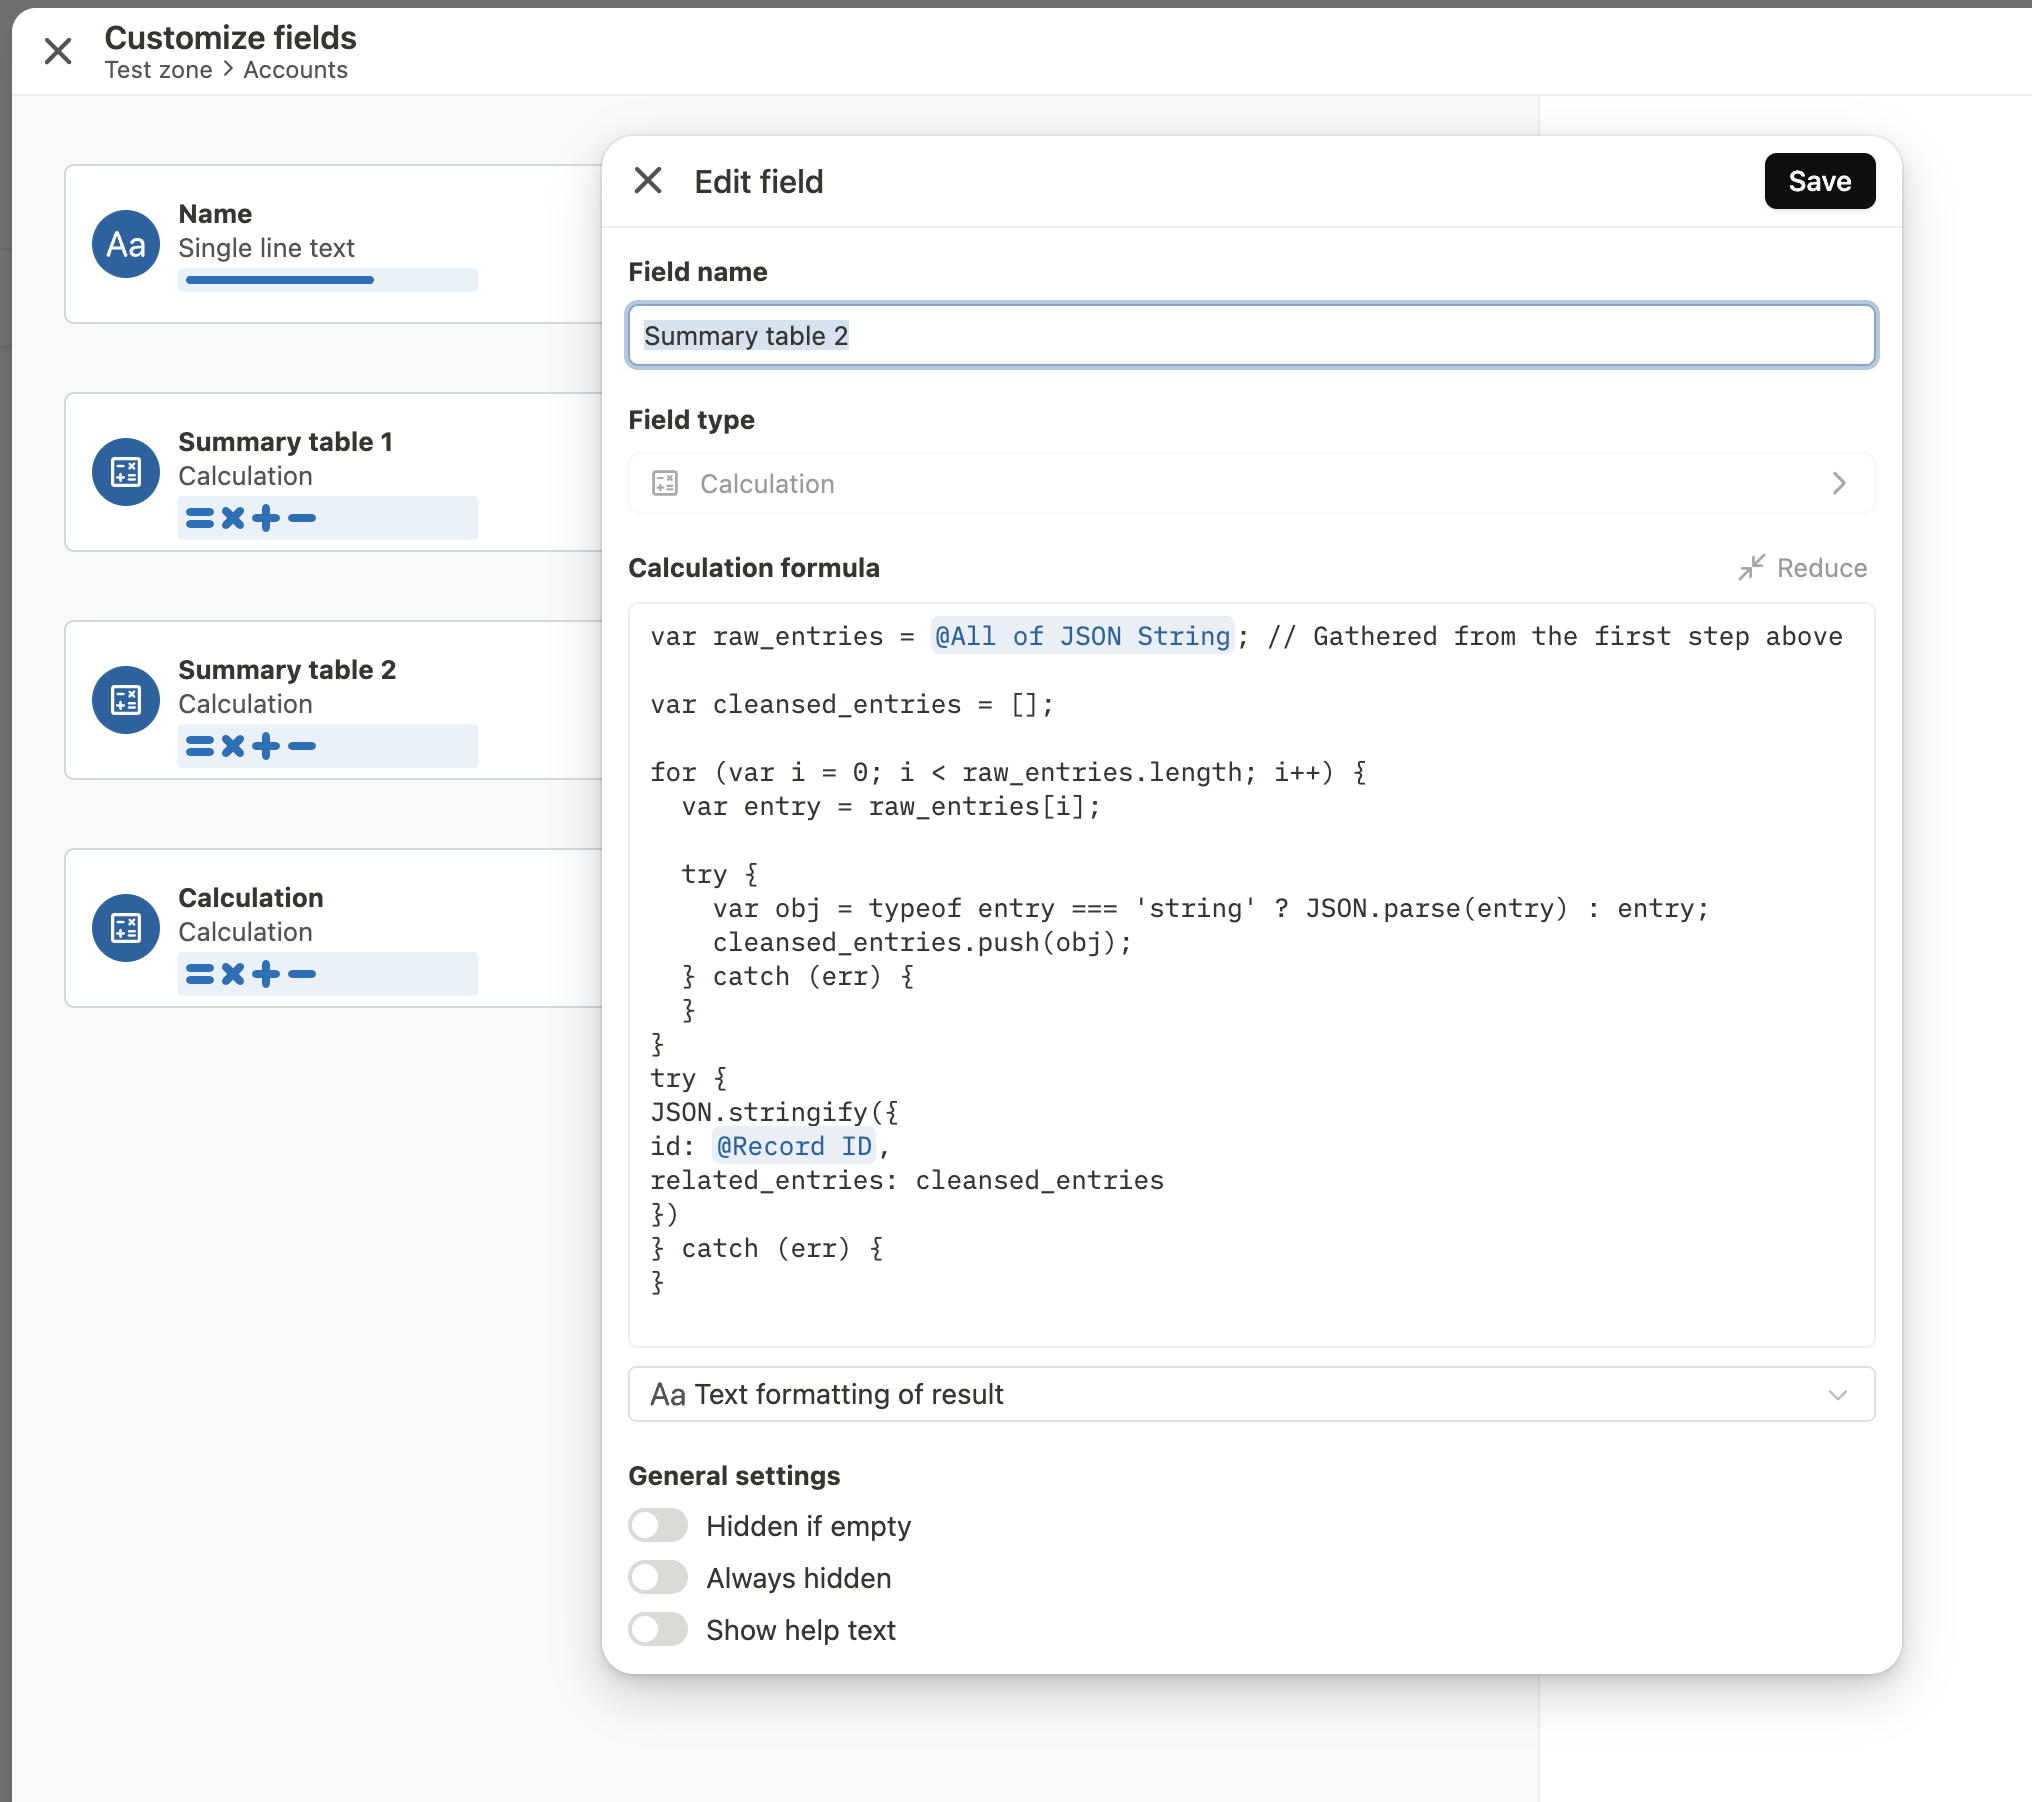The image size is (2032, 1802).
Task: Open the Field type Calculation chevron
Action: [1838, 484]
